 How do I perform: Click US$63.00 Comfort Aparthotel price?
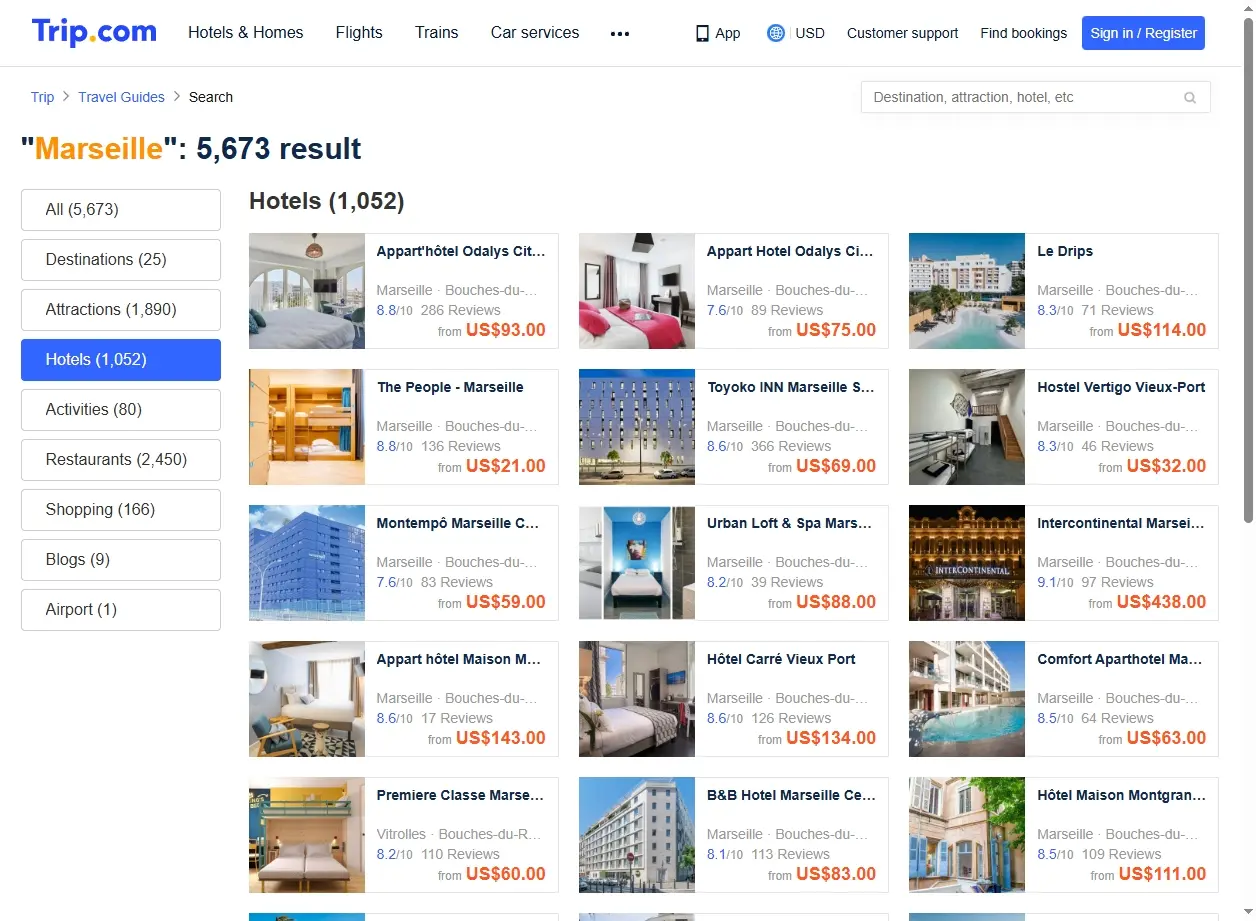(x=1166, y=738)
